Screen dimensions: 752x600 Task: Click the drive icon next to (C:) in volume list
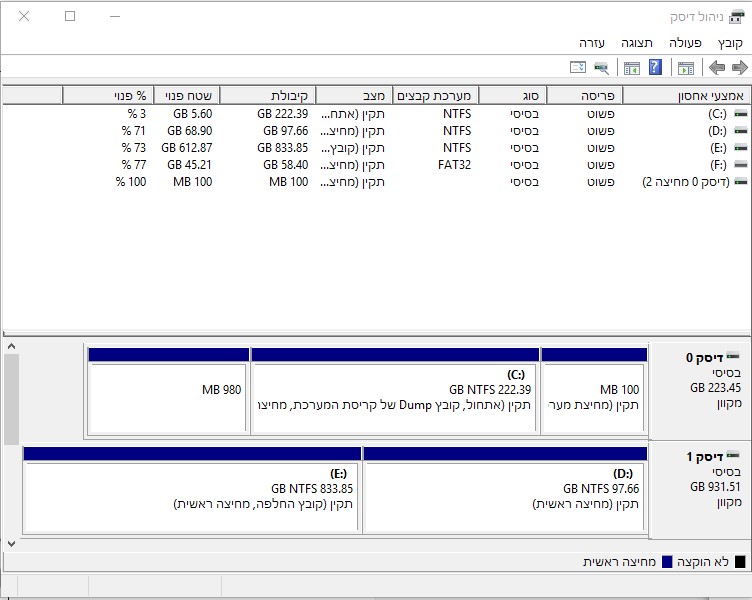[739, 114]
